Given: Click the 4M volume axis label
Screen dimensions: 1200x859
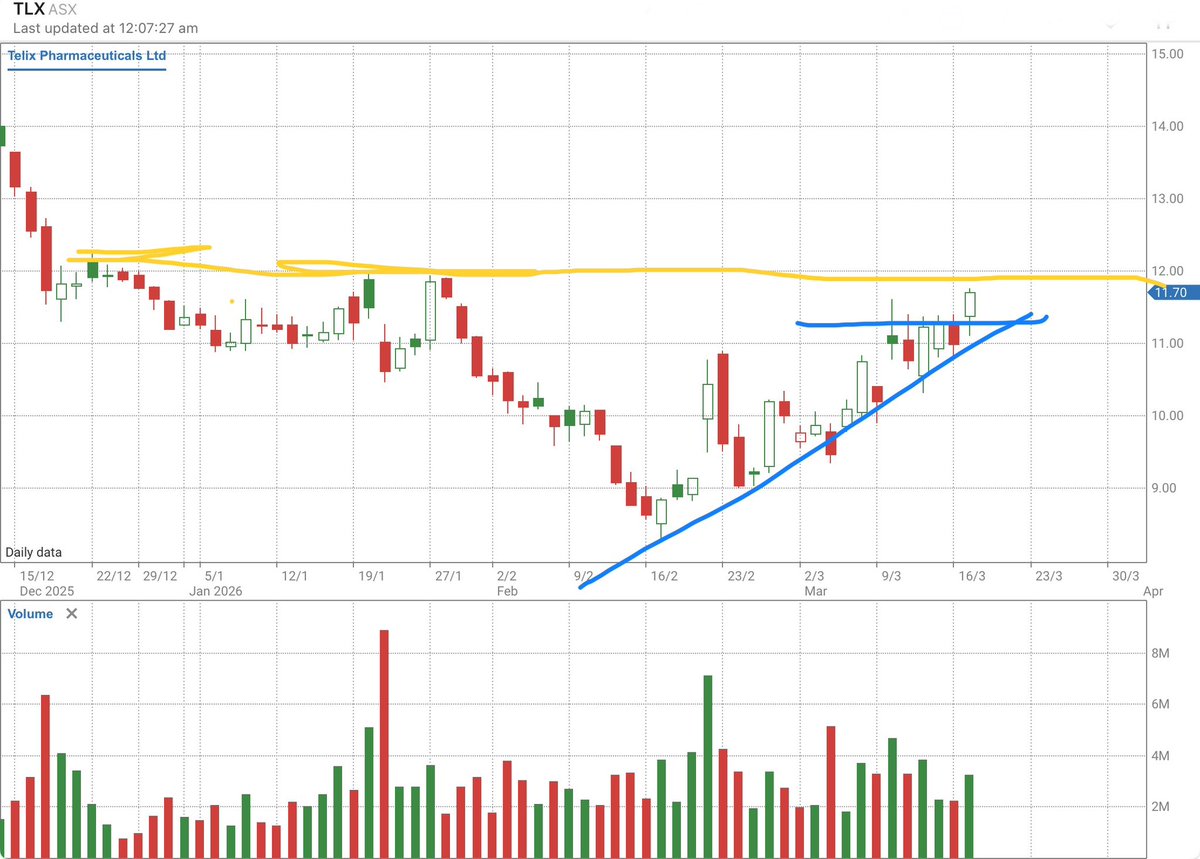Looking at the screenshot, I should [x=1162, y=756].
